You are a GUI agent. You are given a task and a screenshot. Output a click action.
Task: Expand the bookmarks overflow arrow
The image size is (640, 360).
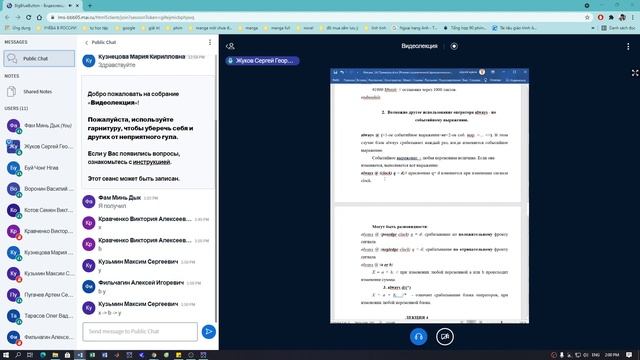593,28
